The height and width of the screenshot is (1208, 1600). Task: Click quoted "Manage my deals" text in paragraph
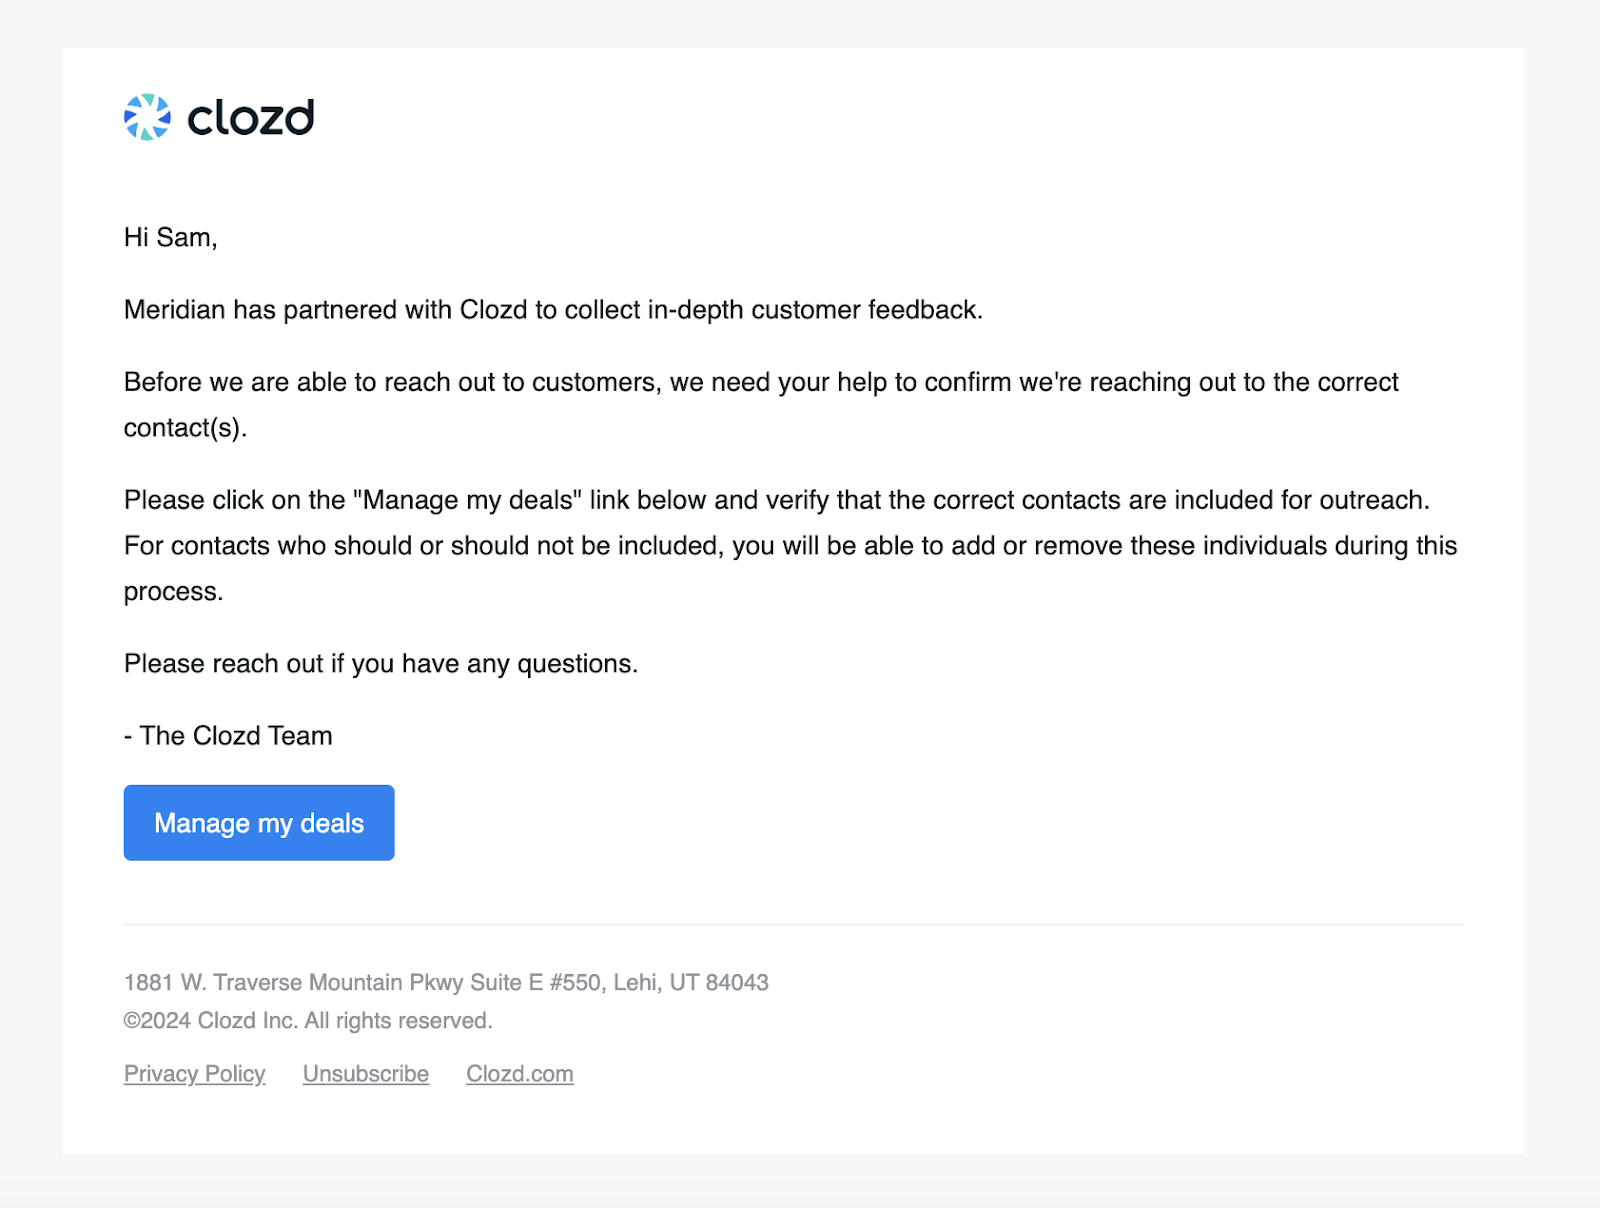tap(468, 499)
